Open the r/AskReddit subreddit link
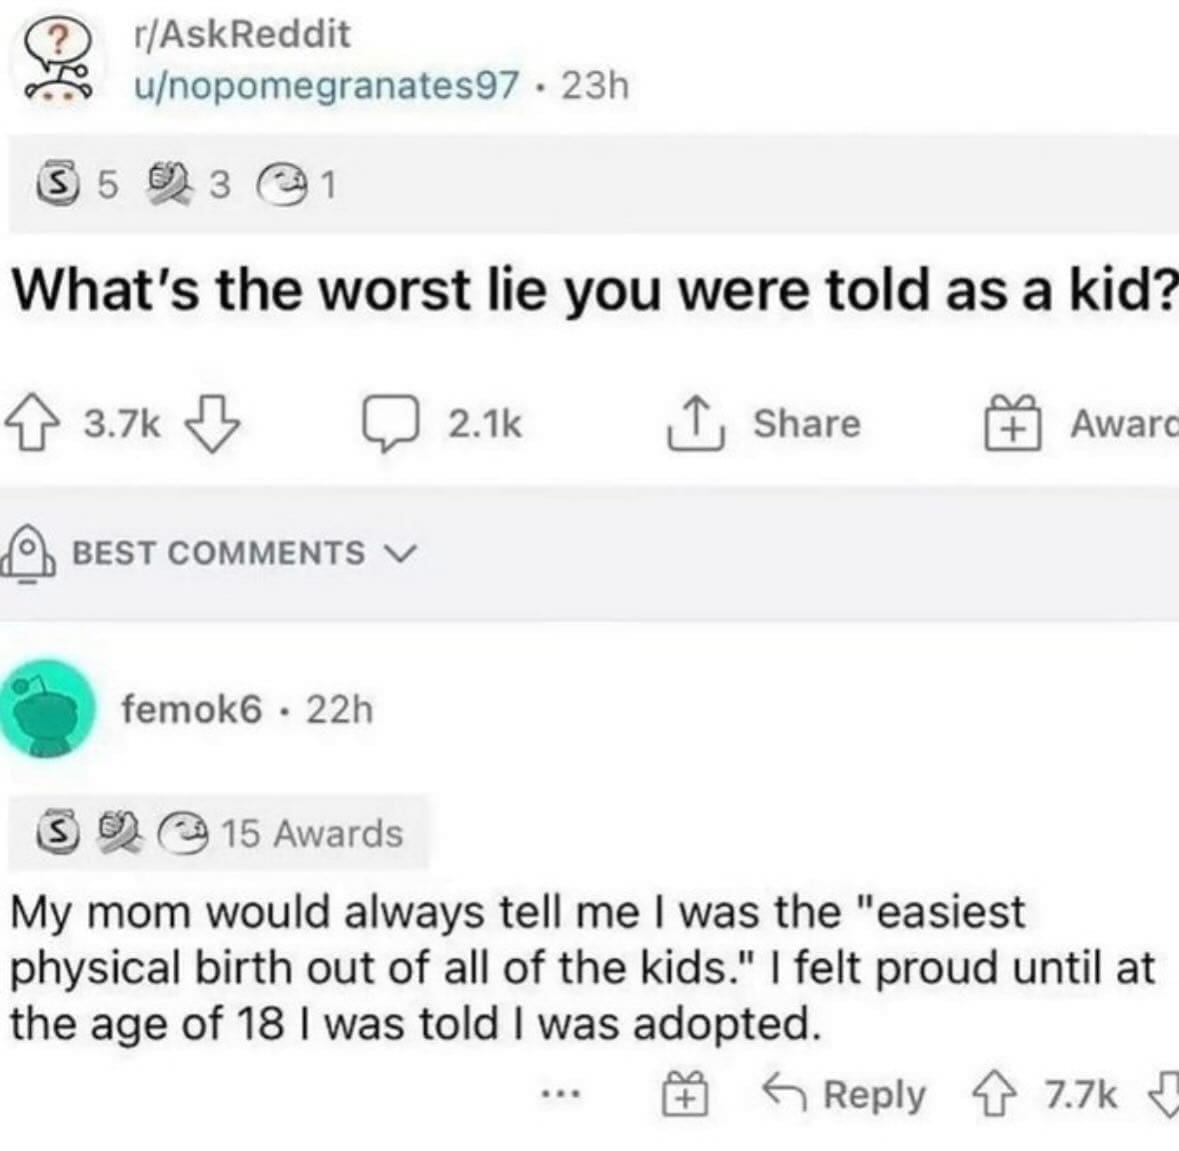This screenshot has height=1151, width=1179. (x=242, y=34)
